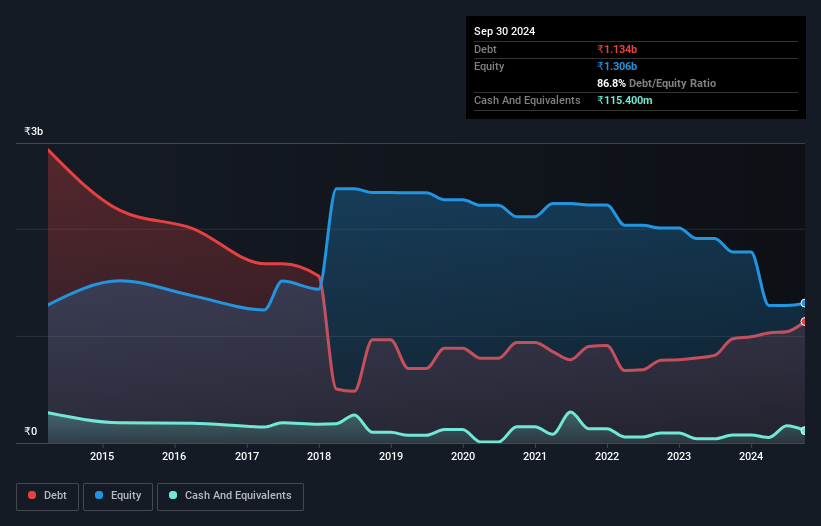821x526 pixels.
Task: Click the ₹0 y-axis label
Action: [31, 431]
